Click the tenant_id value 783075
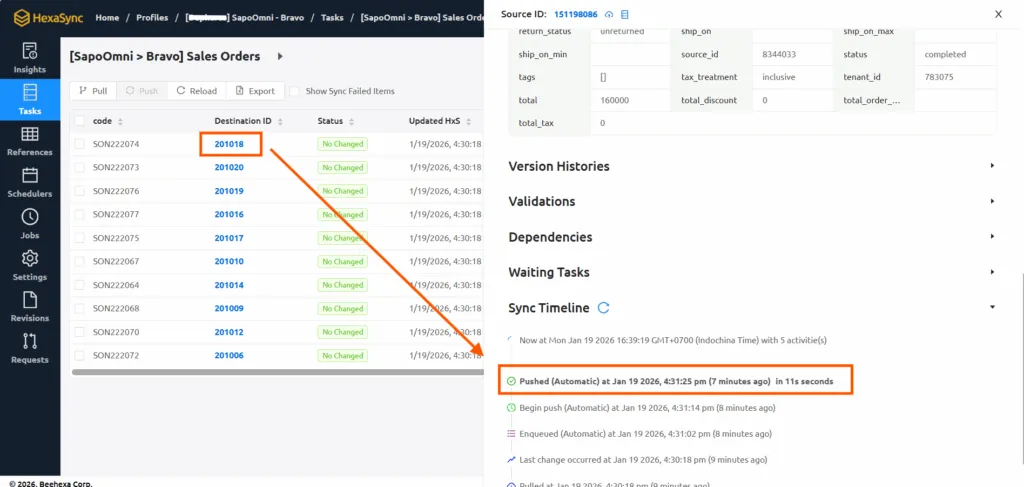Viewport: 1024px width, 487px height. pos(939,77)
